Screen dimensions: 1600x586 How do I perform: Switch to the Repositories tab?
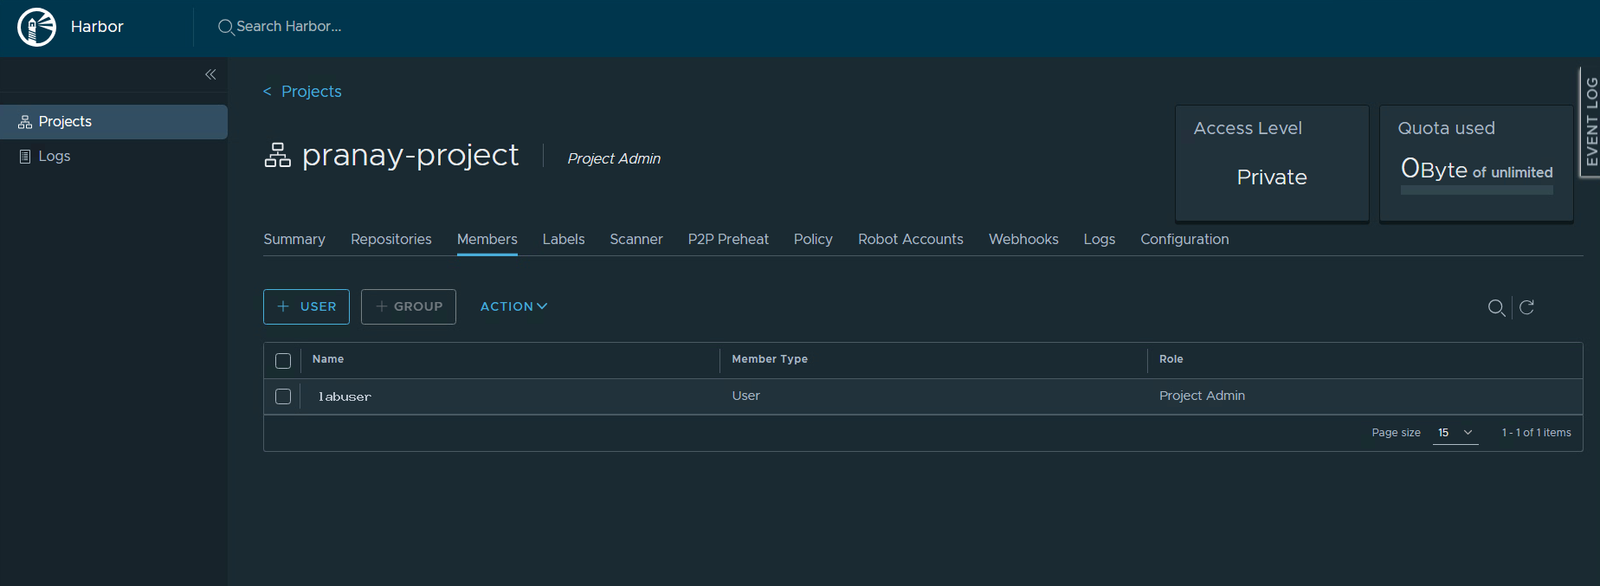click(x=391, y=239)
